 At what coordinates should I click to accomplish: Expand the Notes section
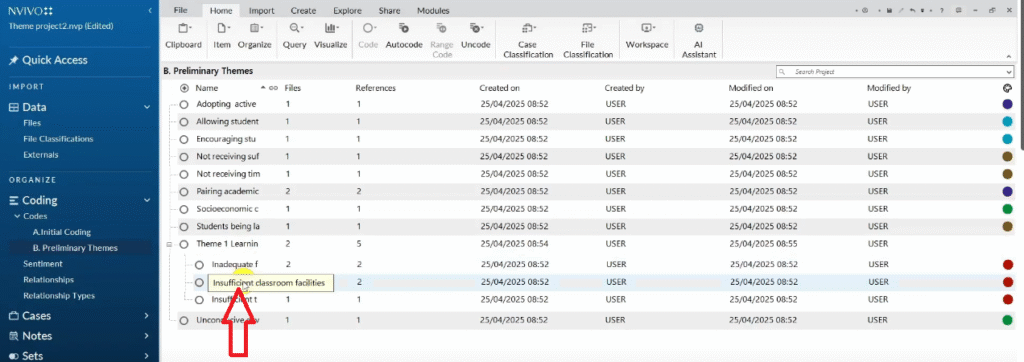(147, 336)
